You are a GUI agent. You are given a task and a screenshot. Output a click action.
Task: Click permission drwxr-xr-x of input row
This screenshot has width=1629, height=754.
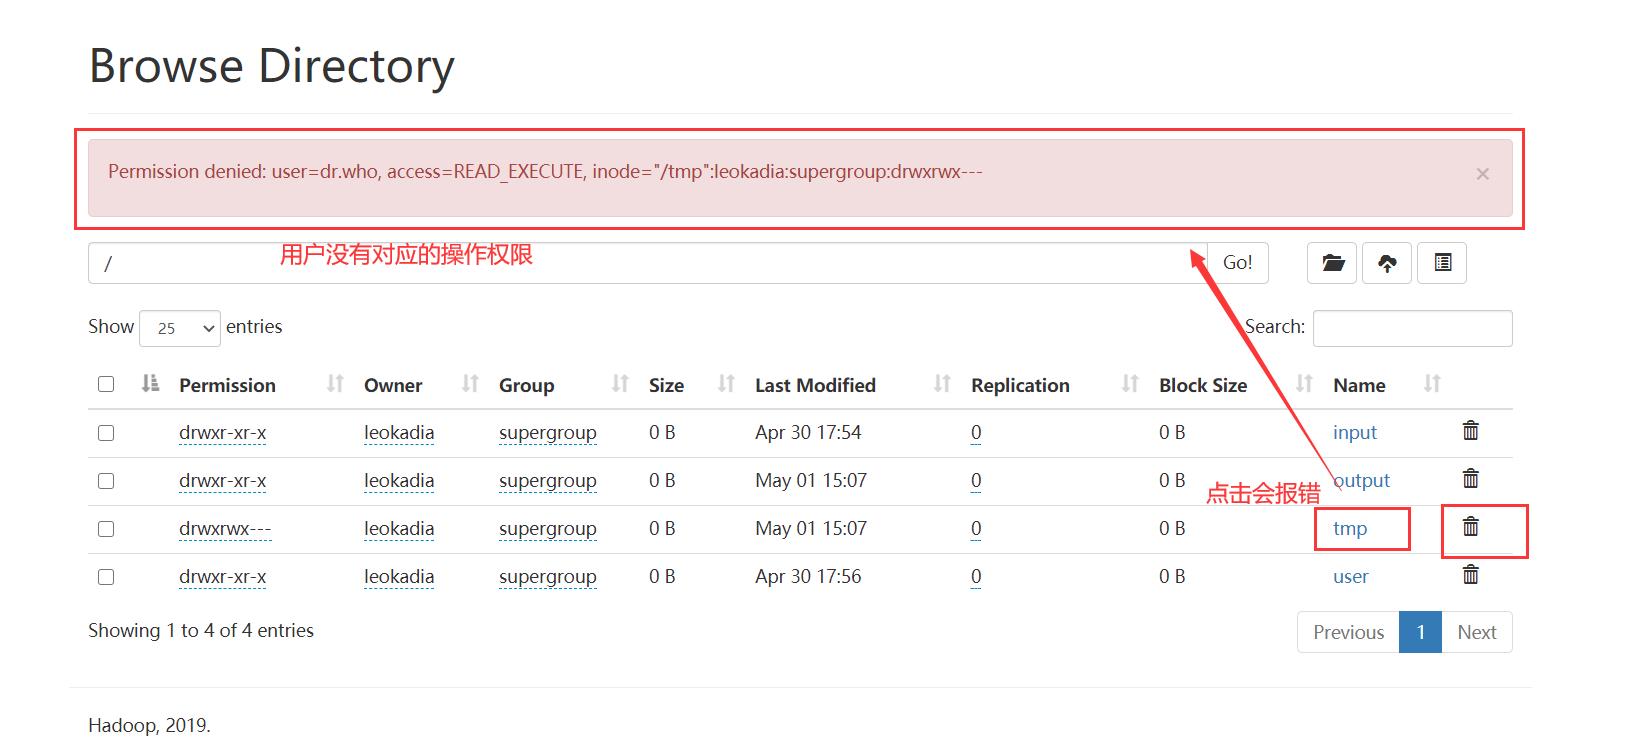(222, 433)
